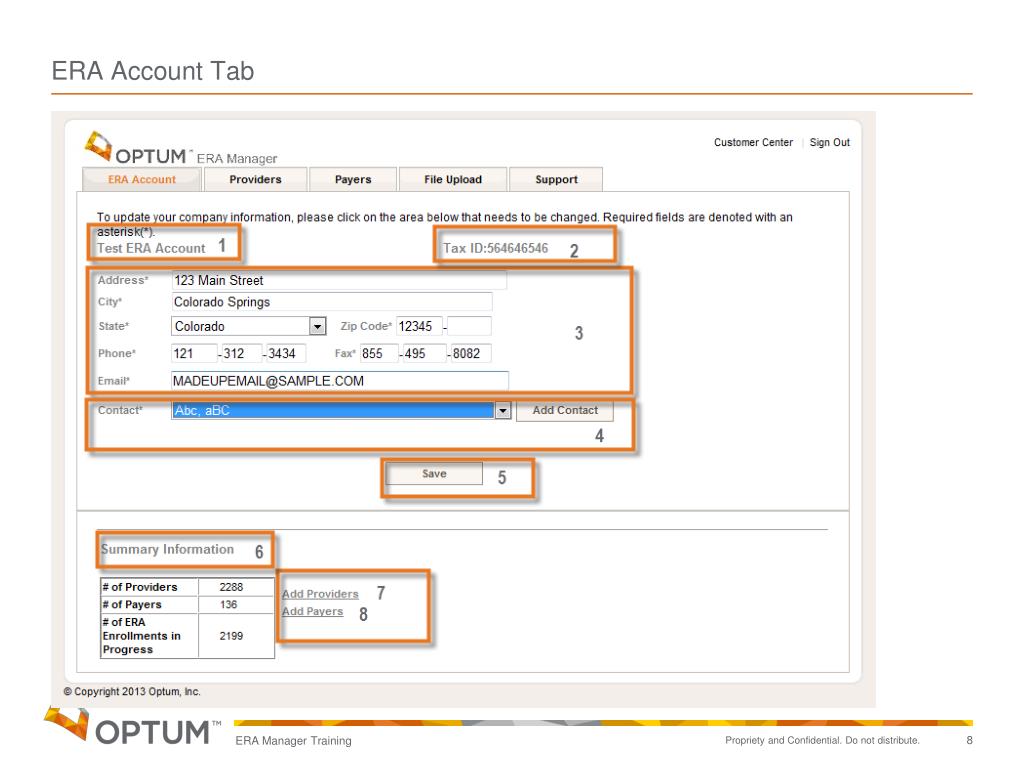
Task: Click the Phone area code field 121
Action: pyautogui.click(x=194, y=353)
